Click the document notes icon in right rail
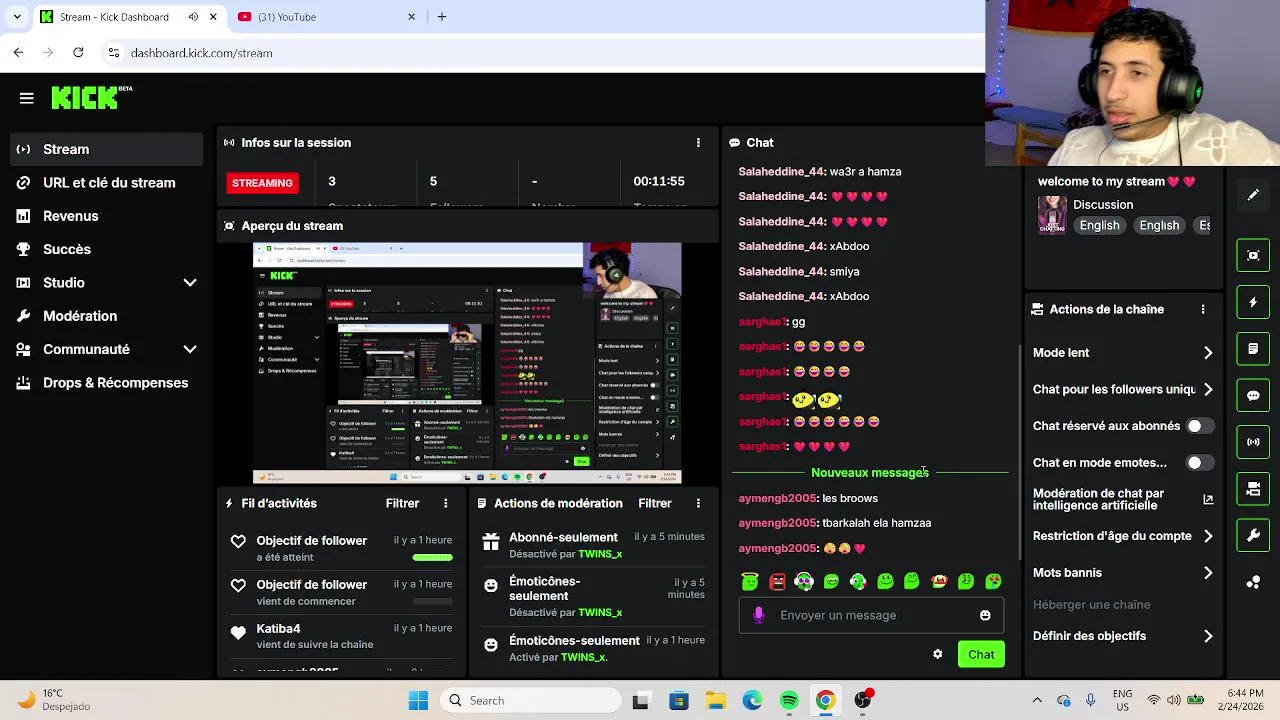Screen dimensions: 1280x720 click(x=1253, y=349)
